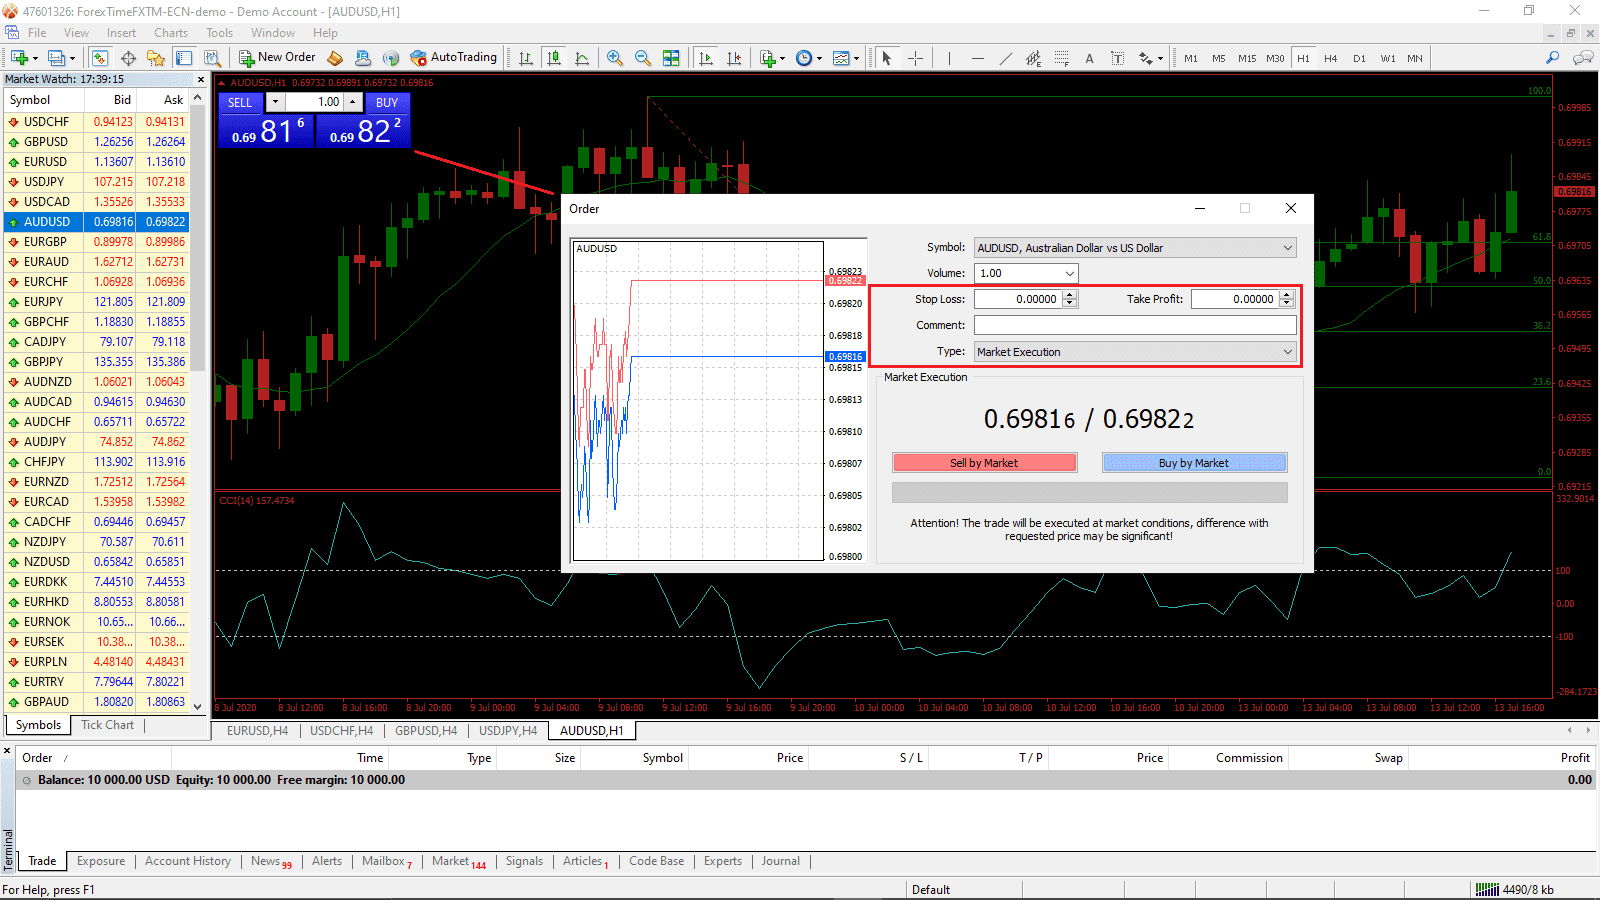Toggle the chart shift
The width and height of the screenshot is (1600, 900).
(735, 57)
